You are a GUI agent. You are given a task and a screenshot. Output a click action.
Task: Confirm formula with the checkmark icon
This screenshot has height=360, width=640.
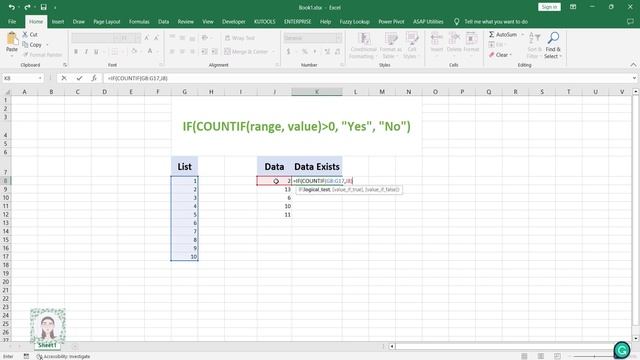(79, 78)
